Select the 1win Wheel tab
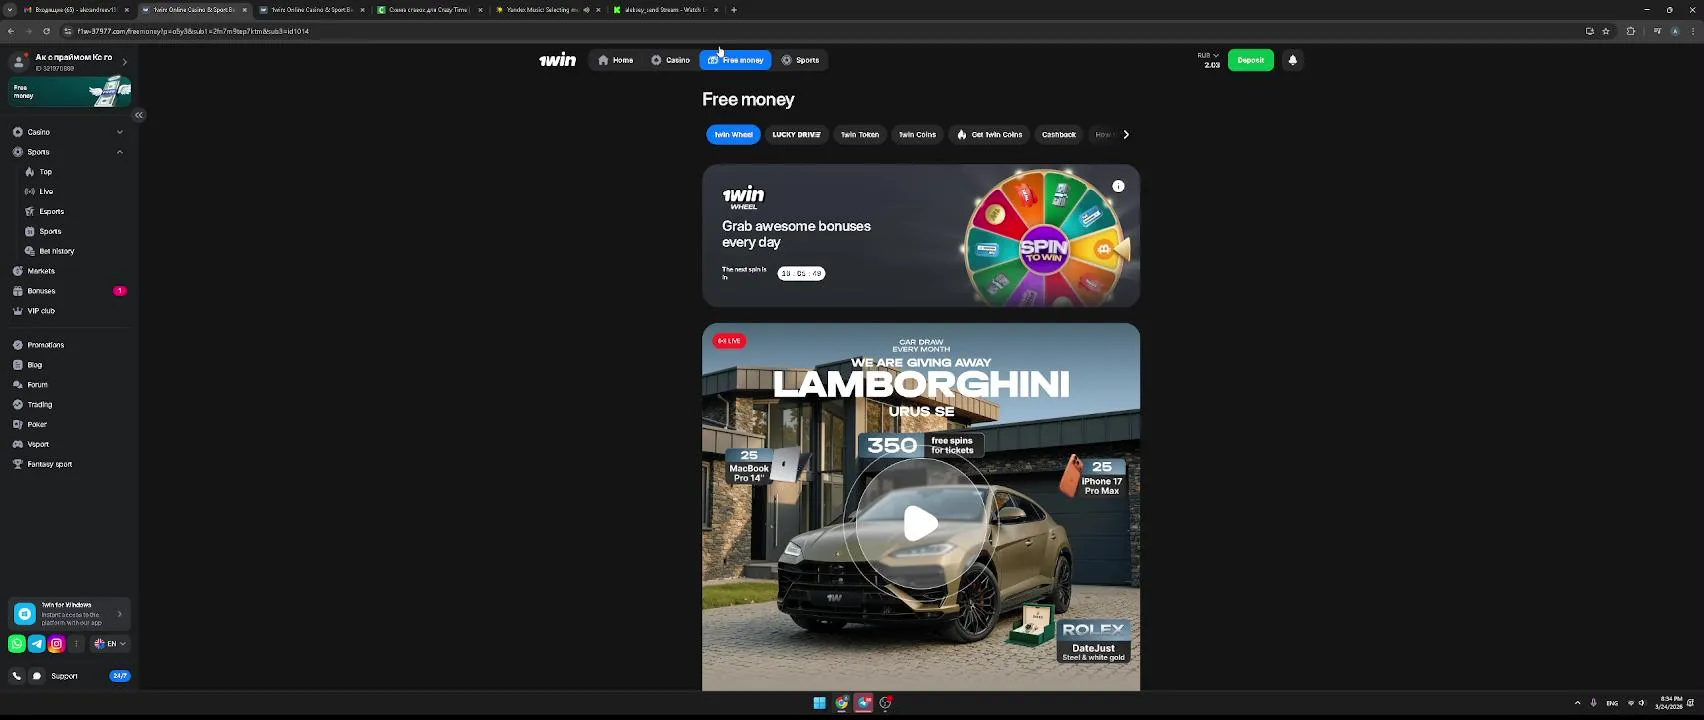Screen dimensions: 1704x720 (x=733, y=134)
